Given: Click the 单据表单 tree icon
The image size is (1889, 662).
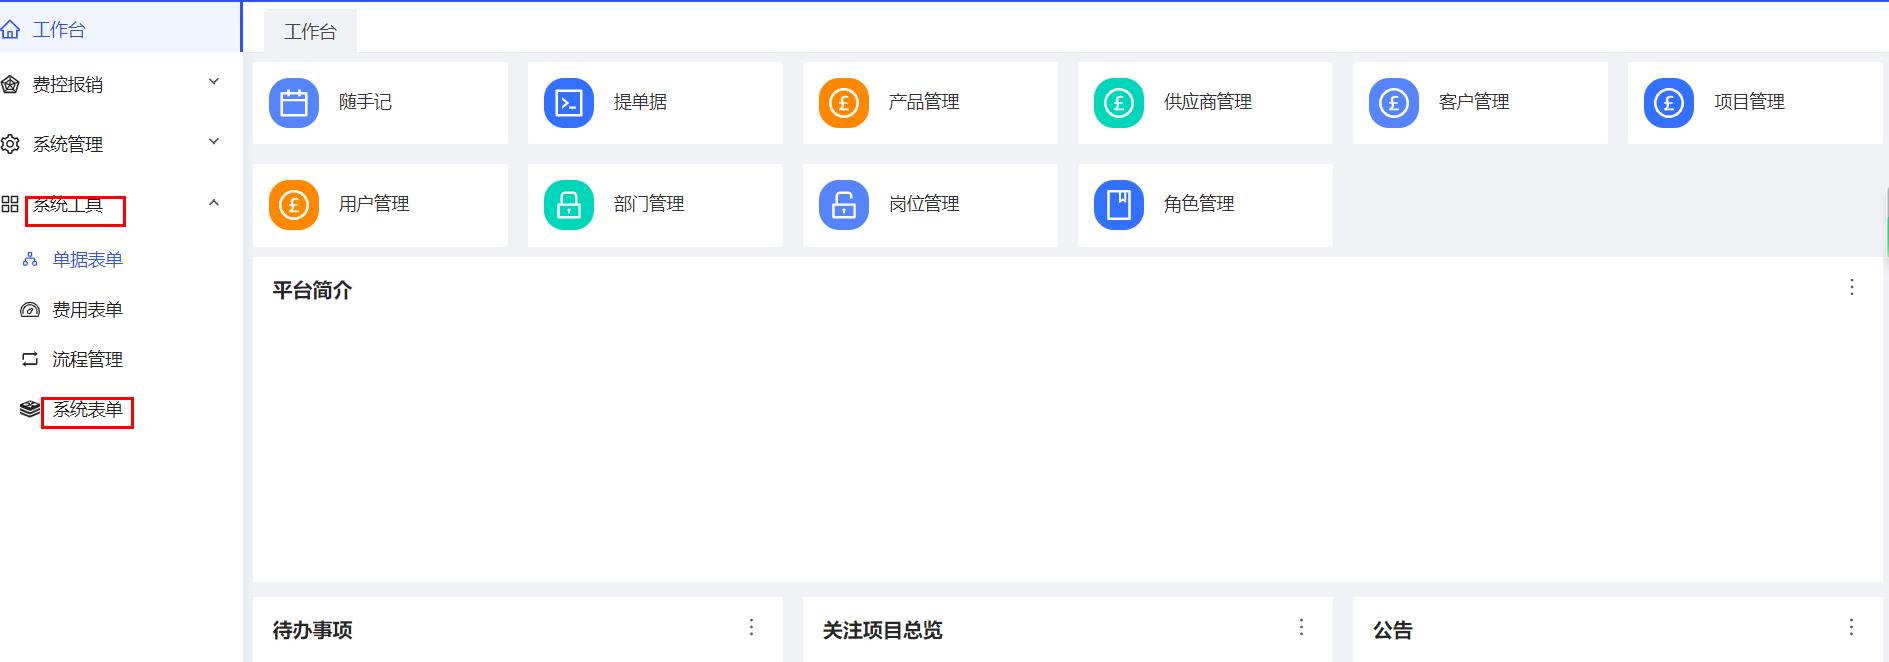Looking at the screenshot, I should pyautogui.click(x=30, y=260).
